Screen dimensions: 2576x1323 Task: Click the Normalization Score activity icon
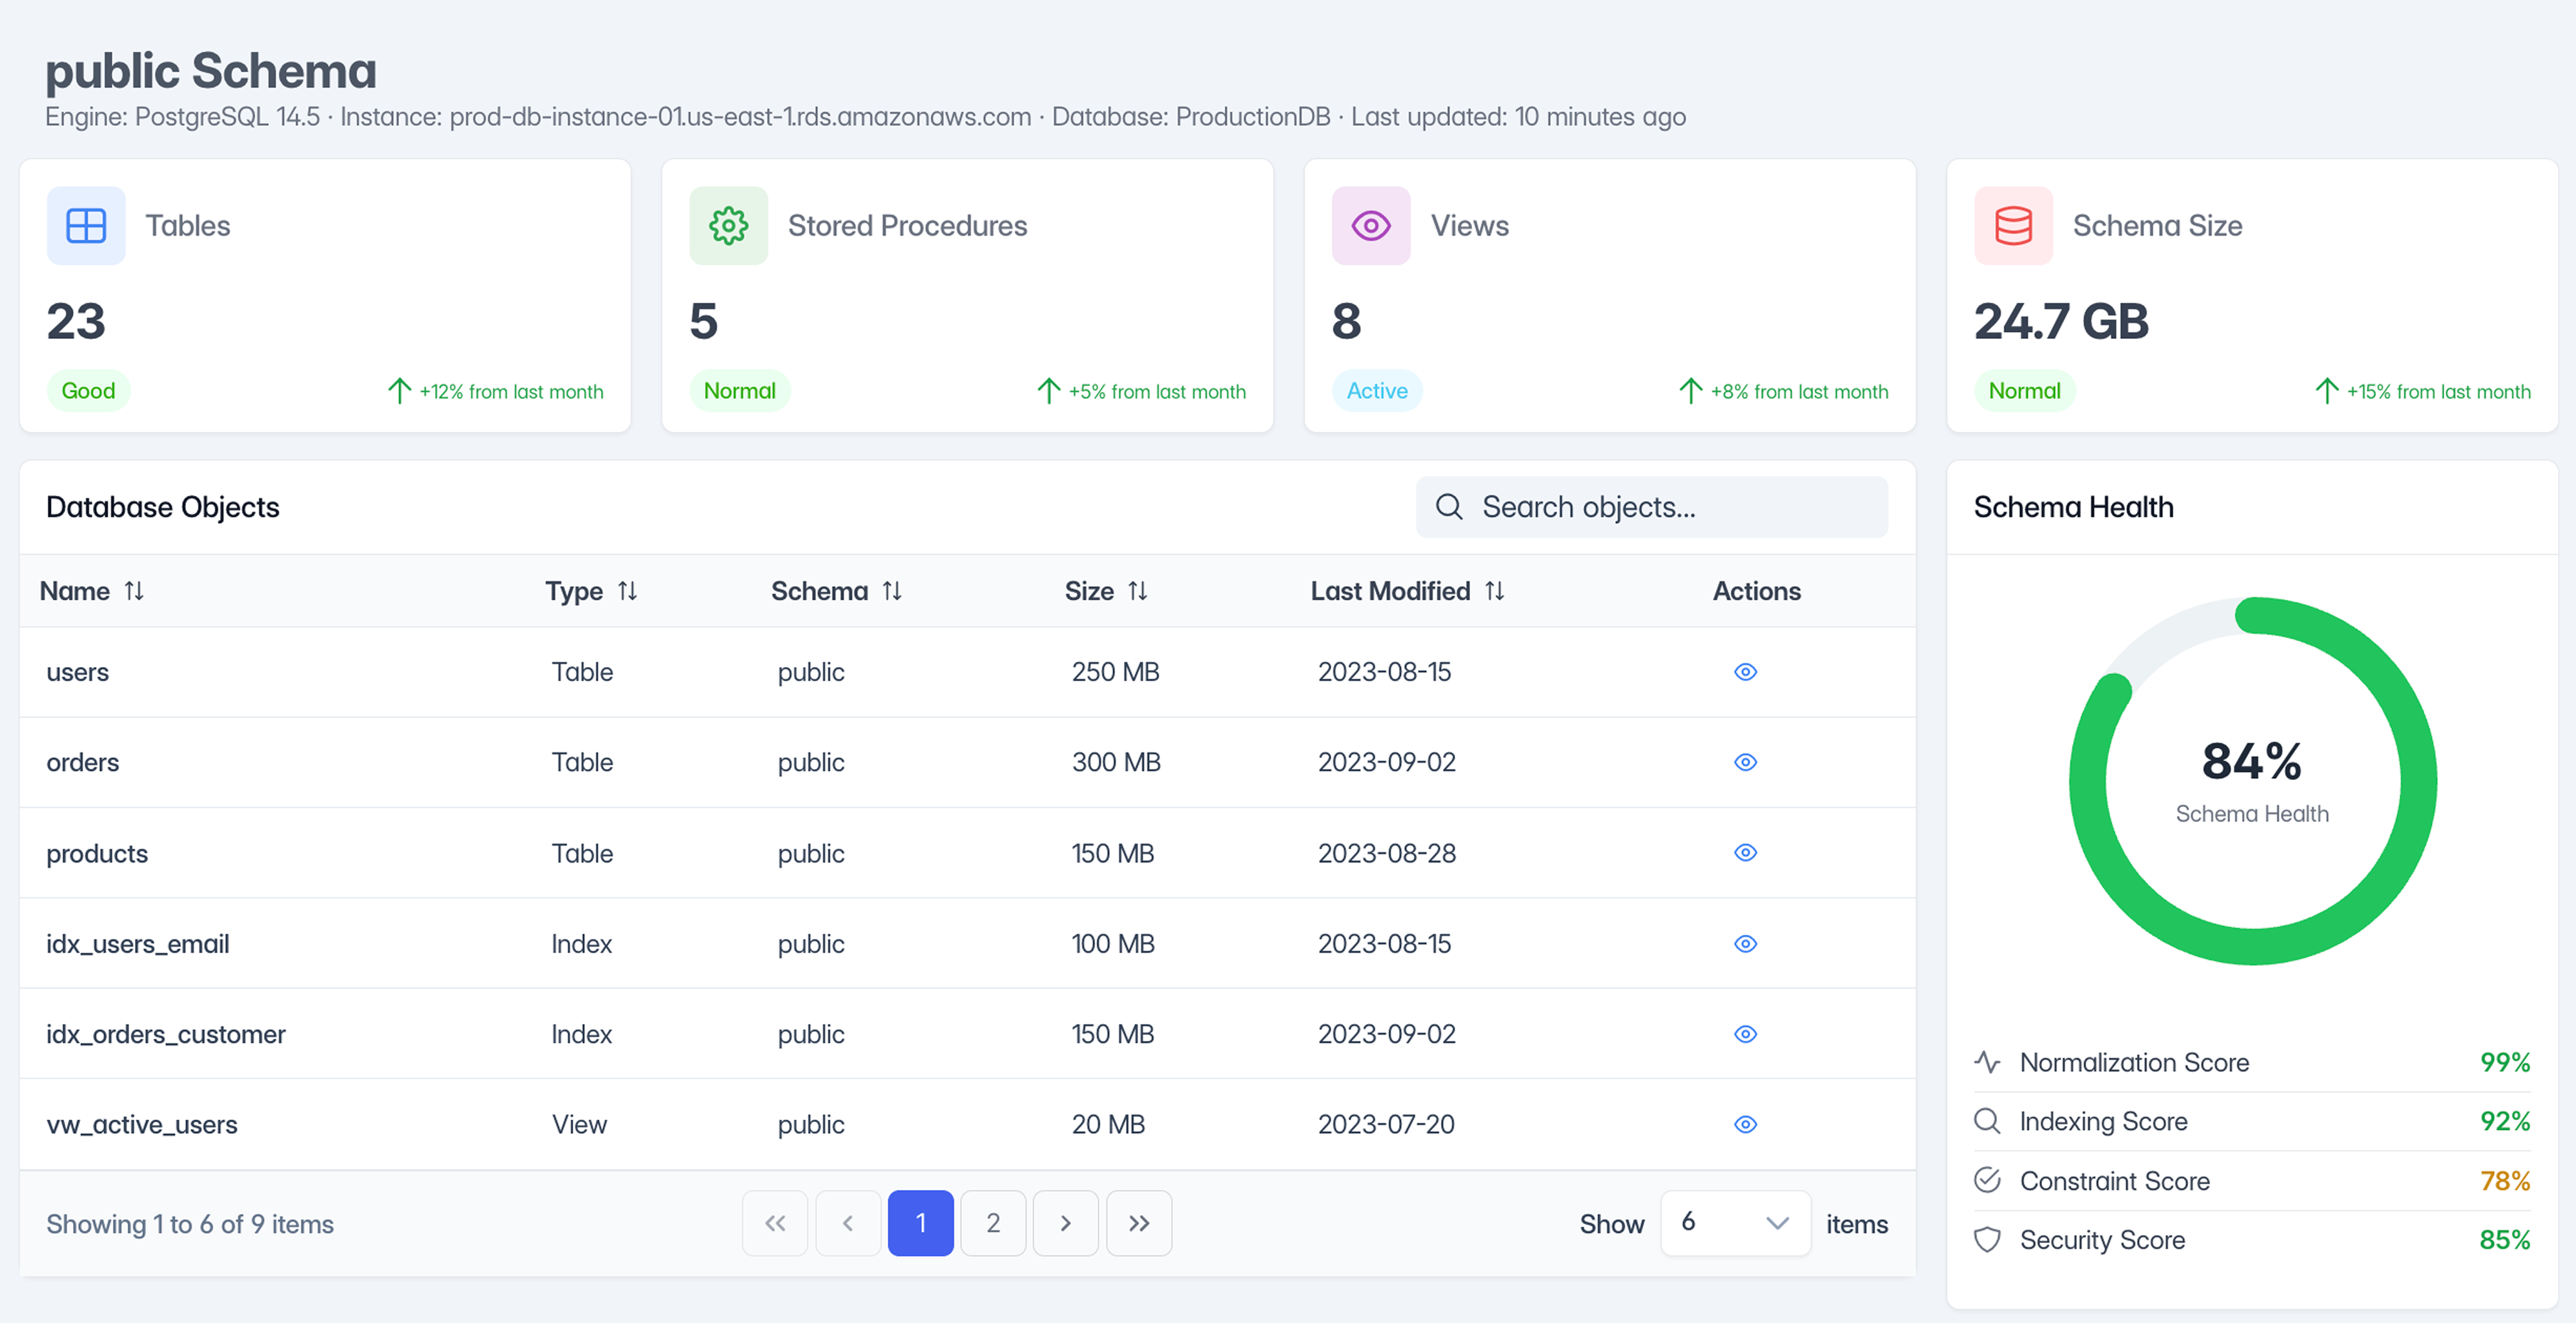click(x=1987, y=1062)
